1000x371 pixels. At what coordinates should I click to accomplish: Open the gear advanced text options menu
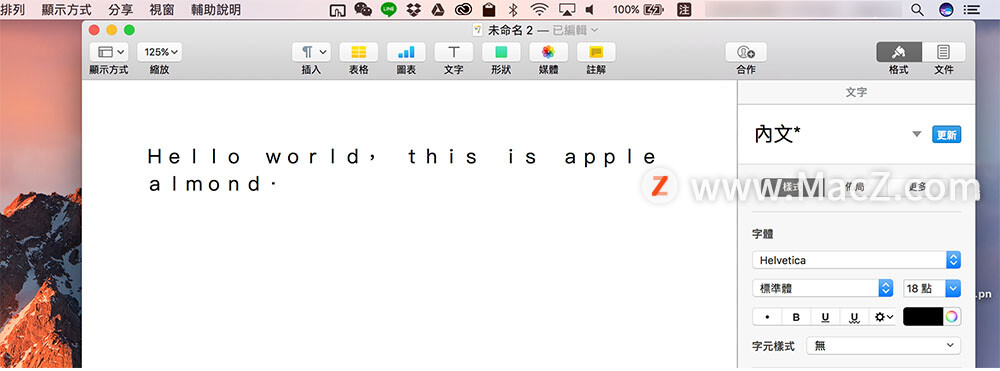point(883,317)
